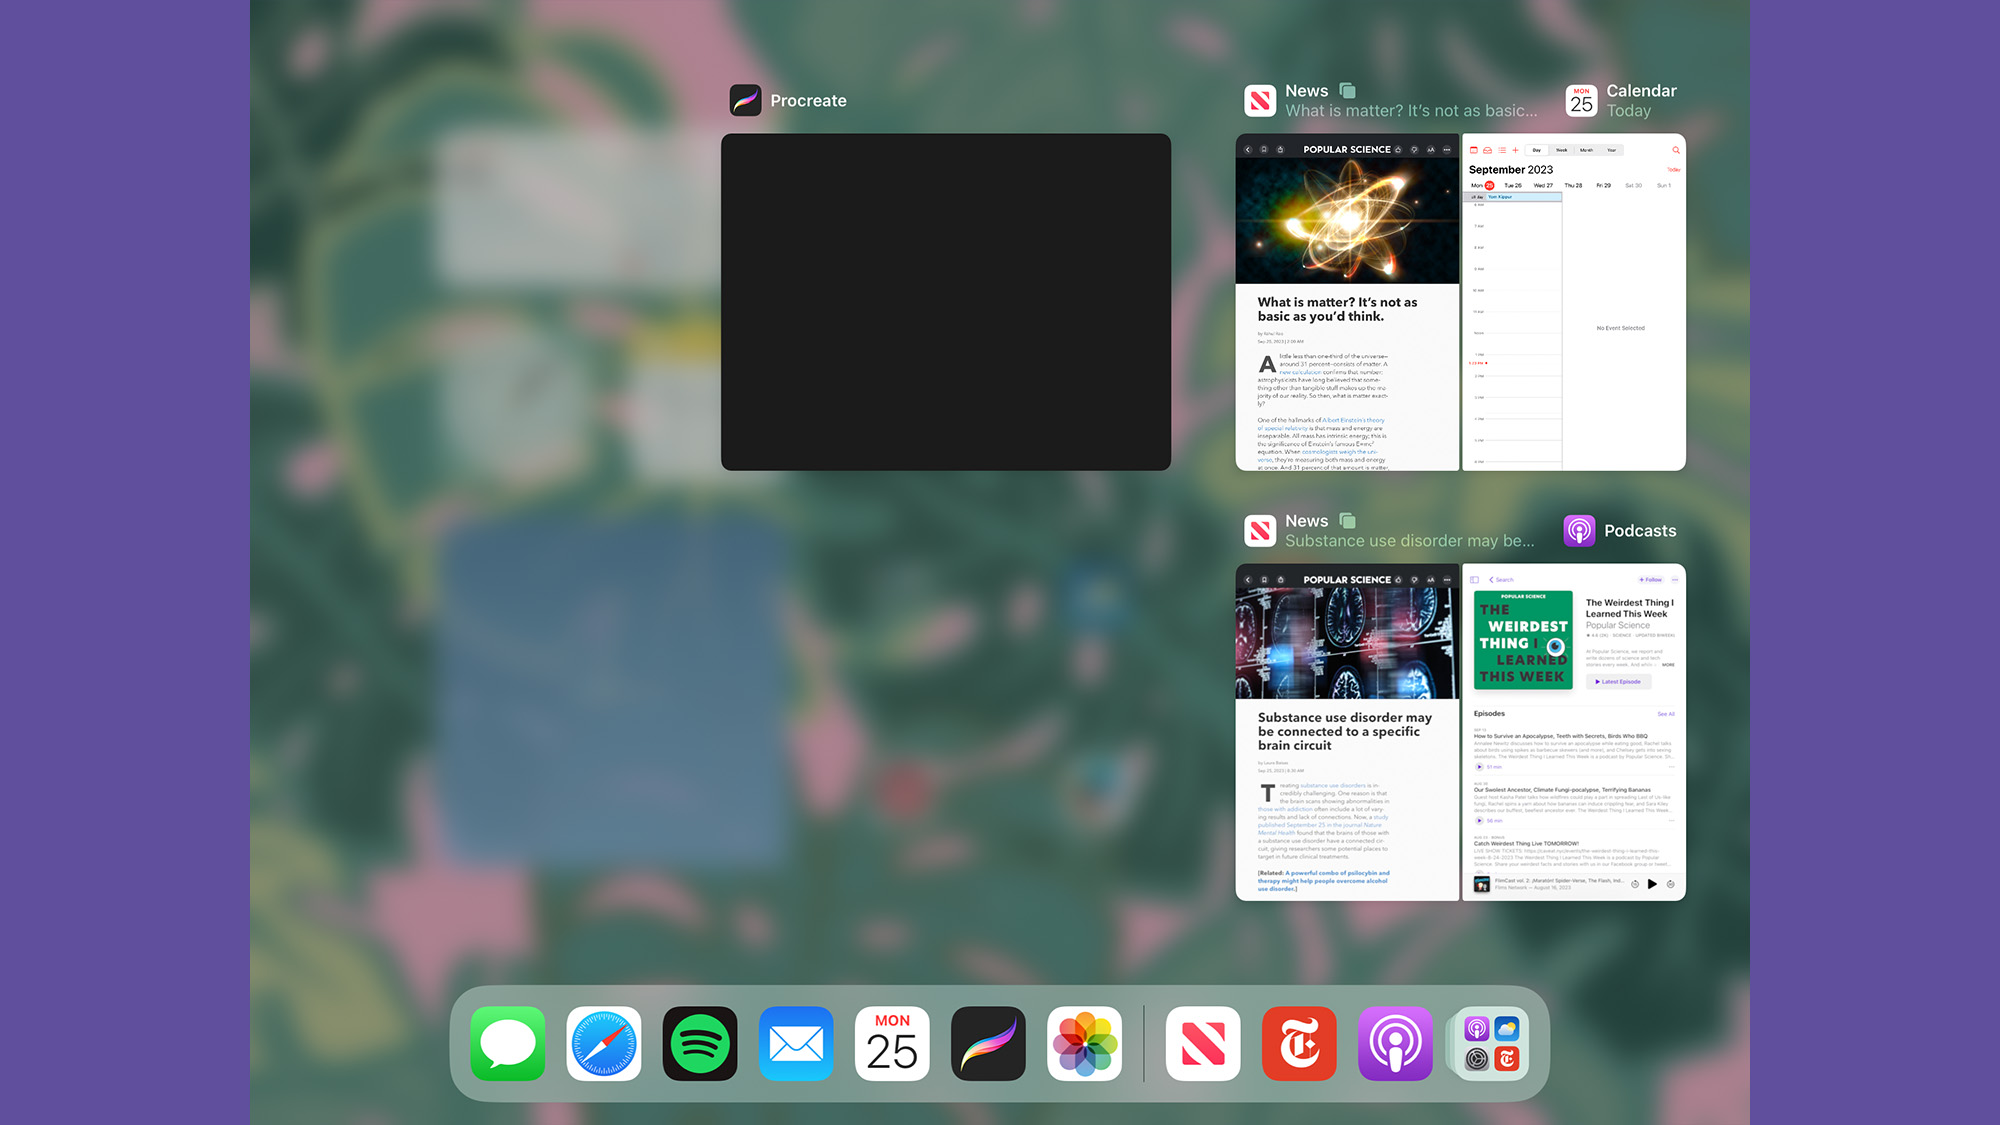Open the News app dock icon
This screenshot has width=2000, height=1125.
tap(1203, 1044)
